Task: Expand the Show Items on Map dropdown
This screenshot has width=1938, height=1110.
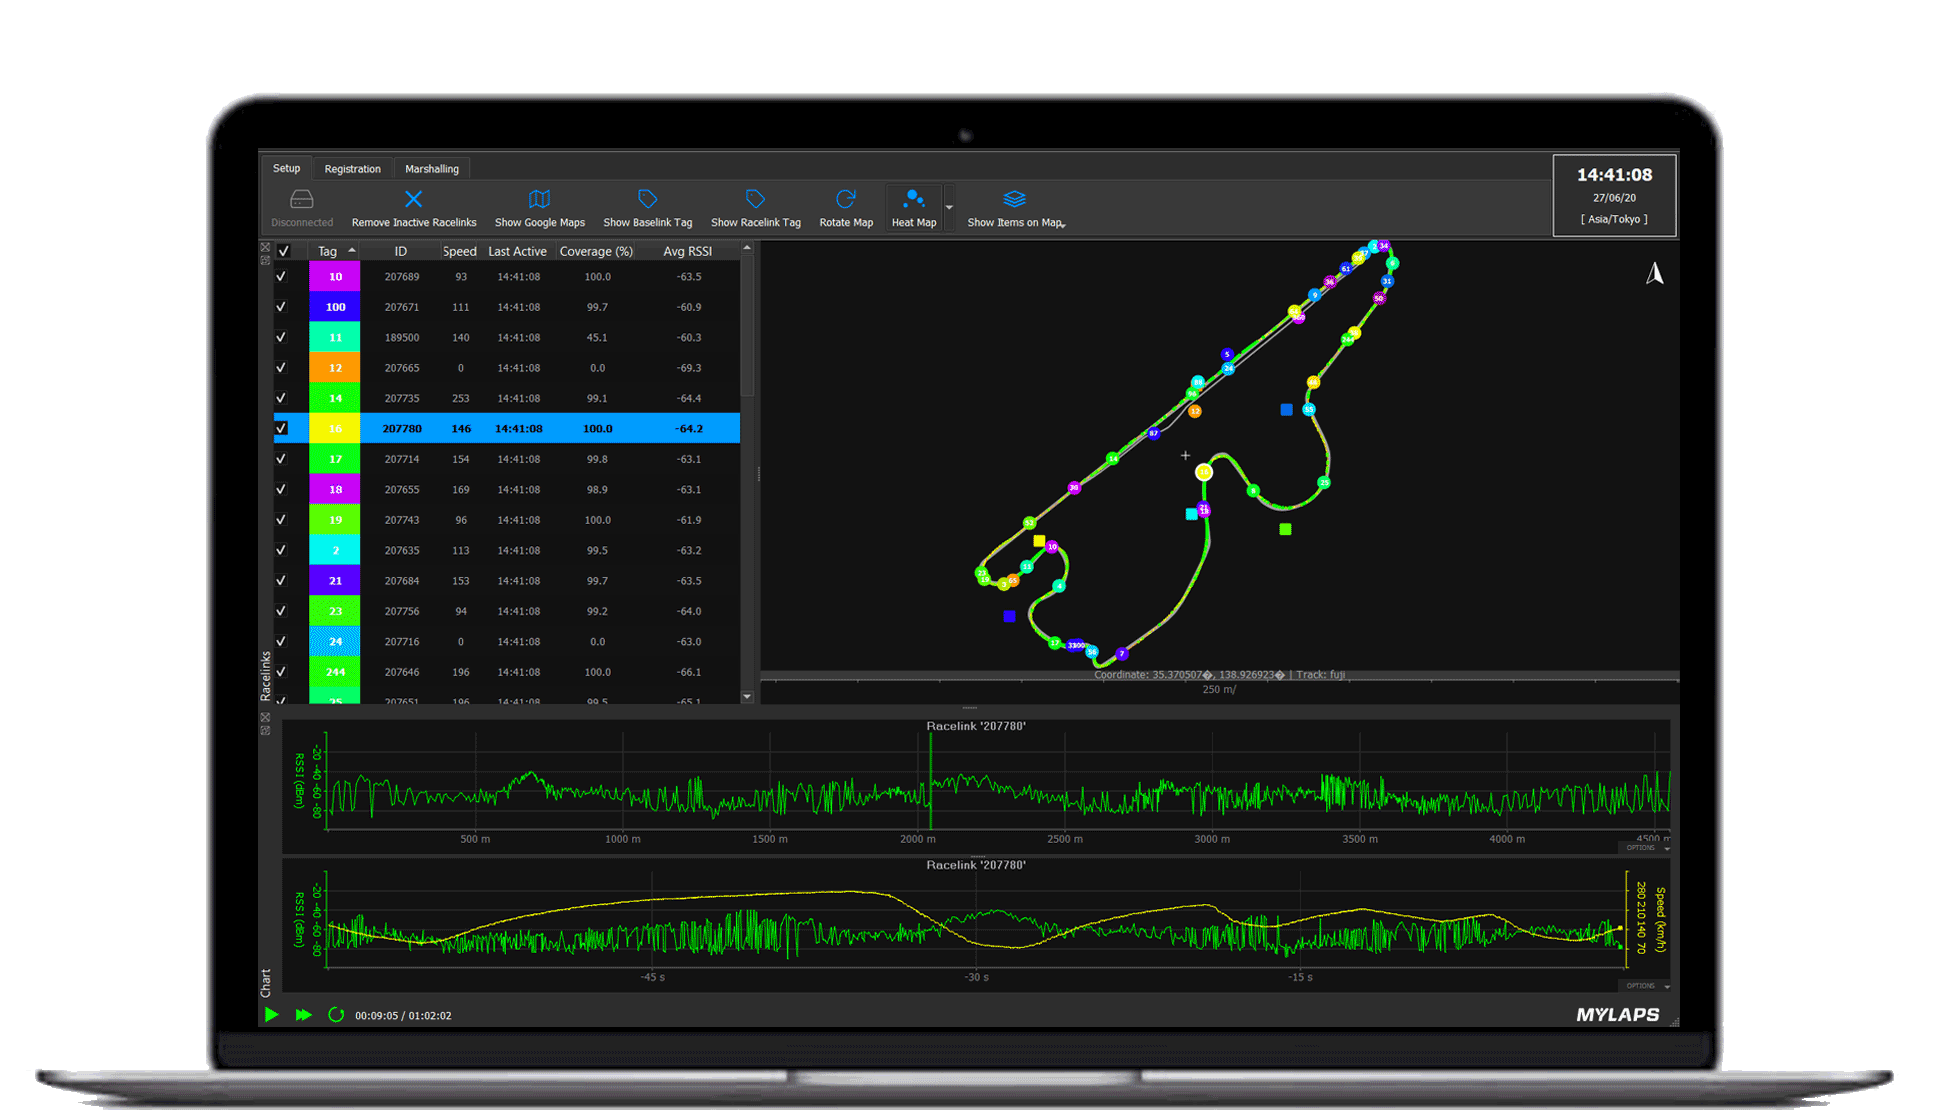Action: [x=1064, y=225]
